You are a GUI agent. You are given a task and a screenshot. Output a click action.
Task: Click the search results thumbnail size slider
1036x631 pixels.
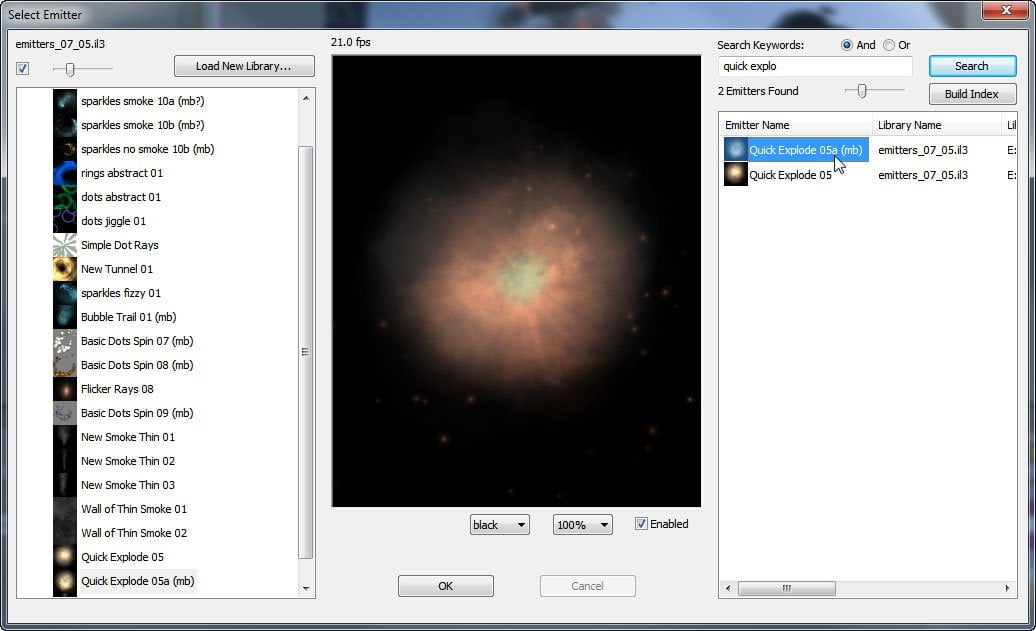pos(862,91)
